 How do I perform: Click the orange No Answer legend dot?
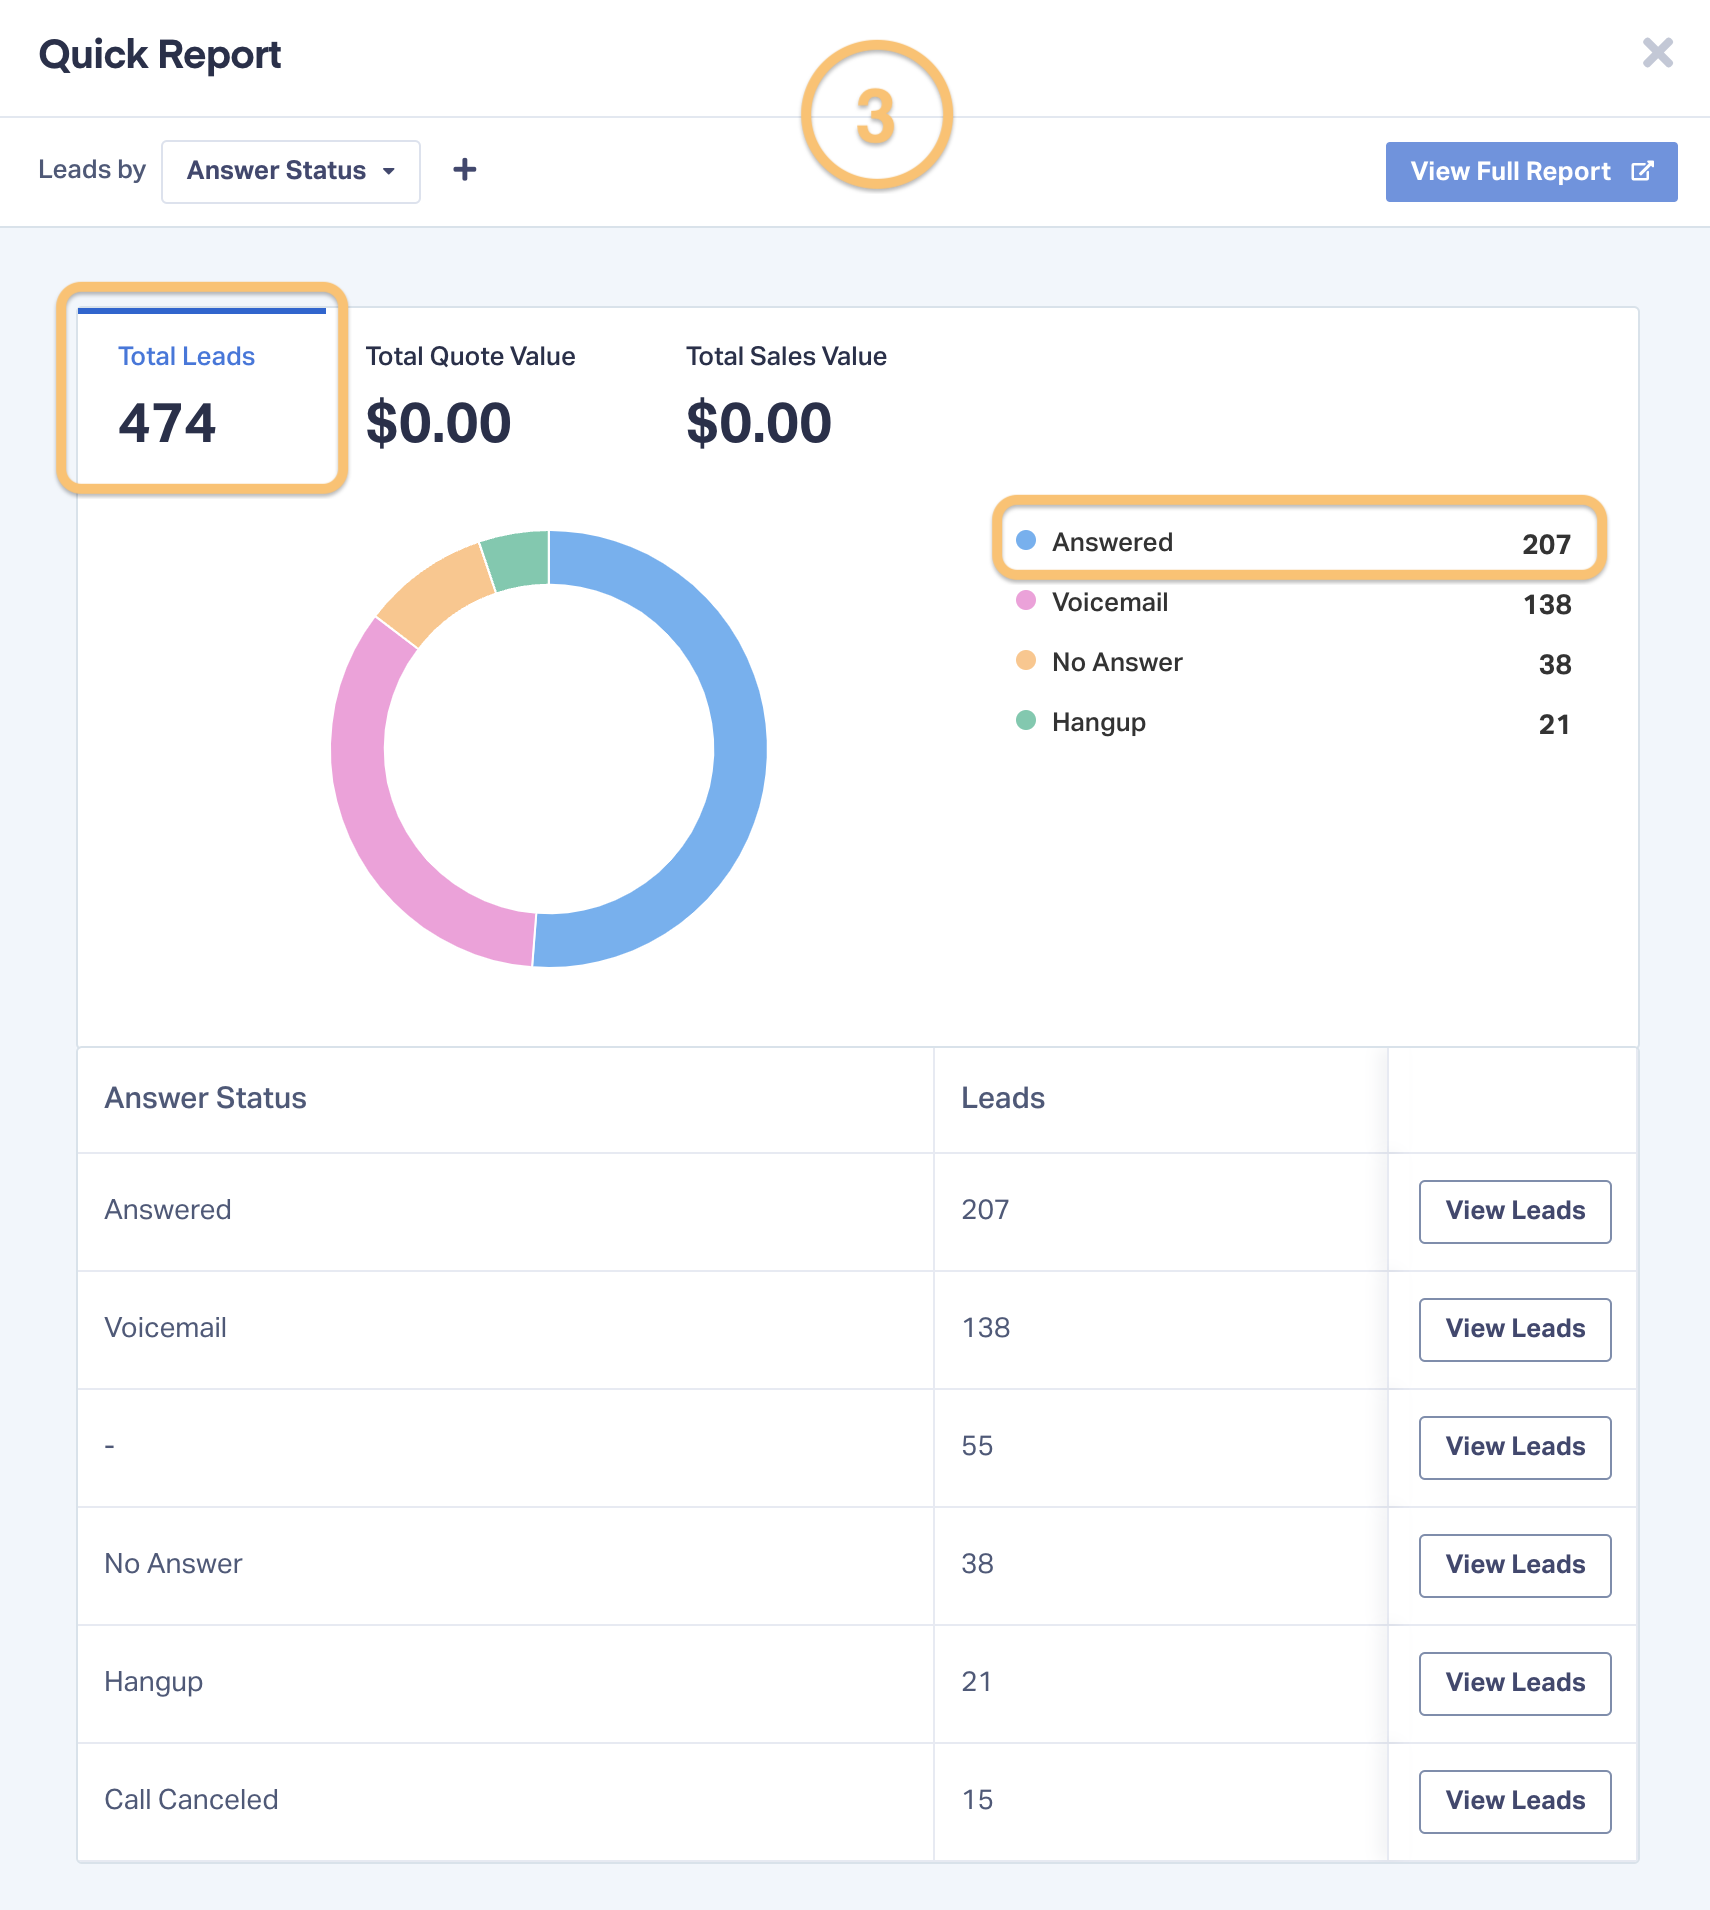coord(1025,660)
